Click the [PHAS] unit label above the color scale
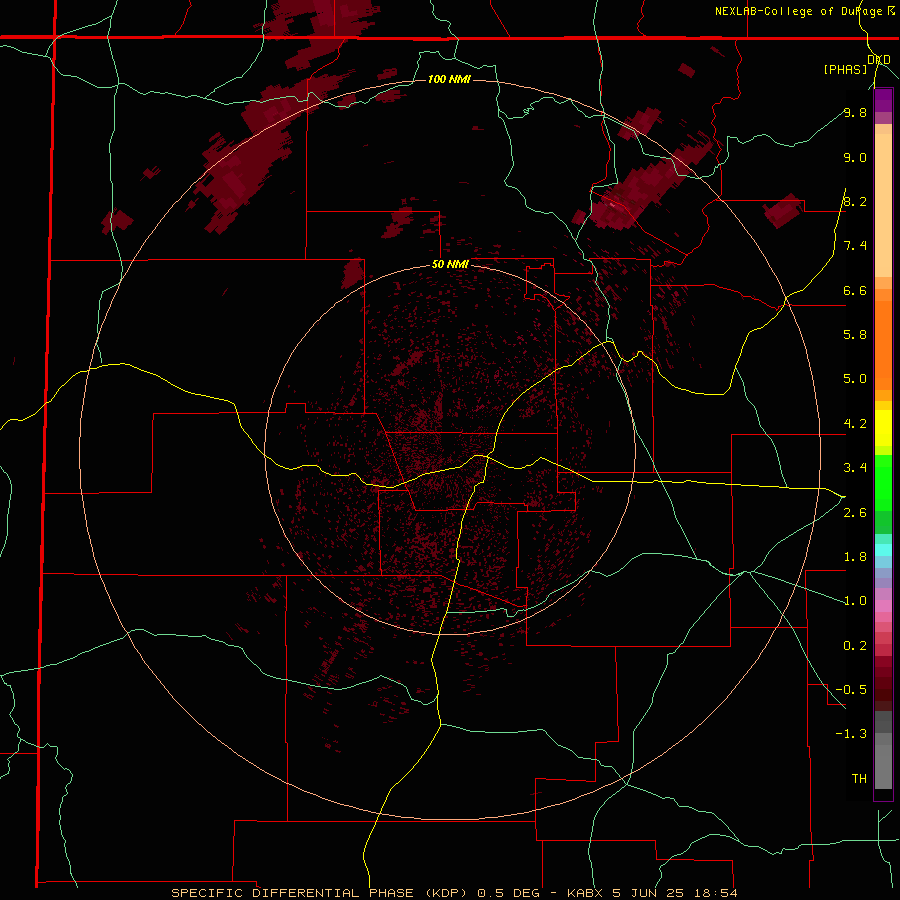The image size is (900, 900). click(x=845, y=69)
